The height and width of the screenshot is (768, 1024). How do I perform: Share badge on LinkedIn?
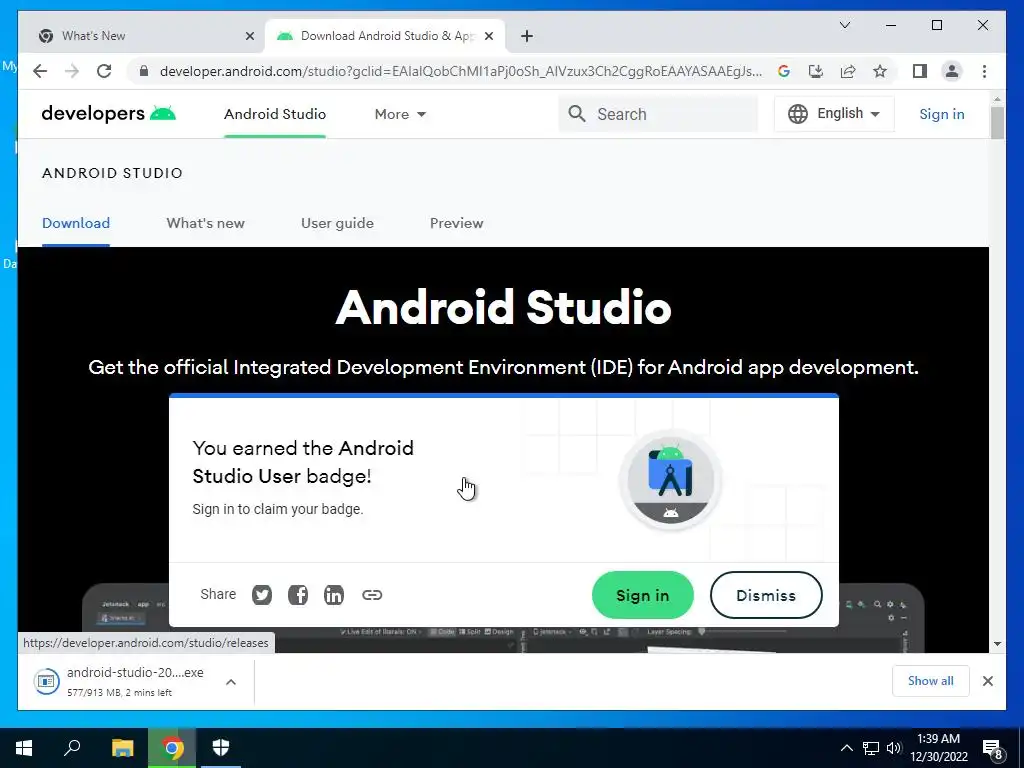click(x=334, y=595)
